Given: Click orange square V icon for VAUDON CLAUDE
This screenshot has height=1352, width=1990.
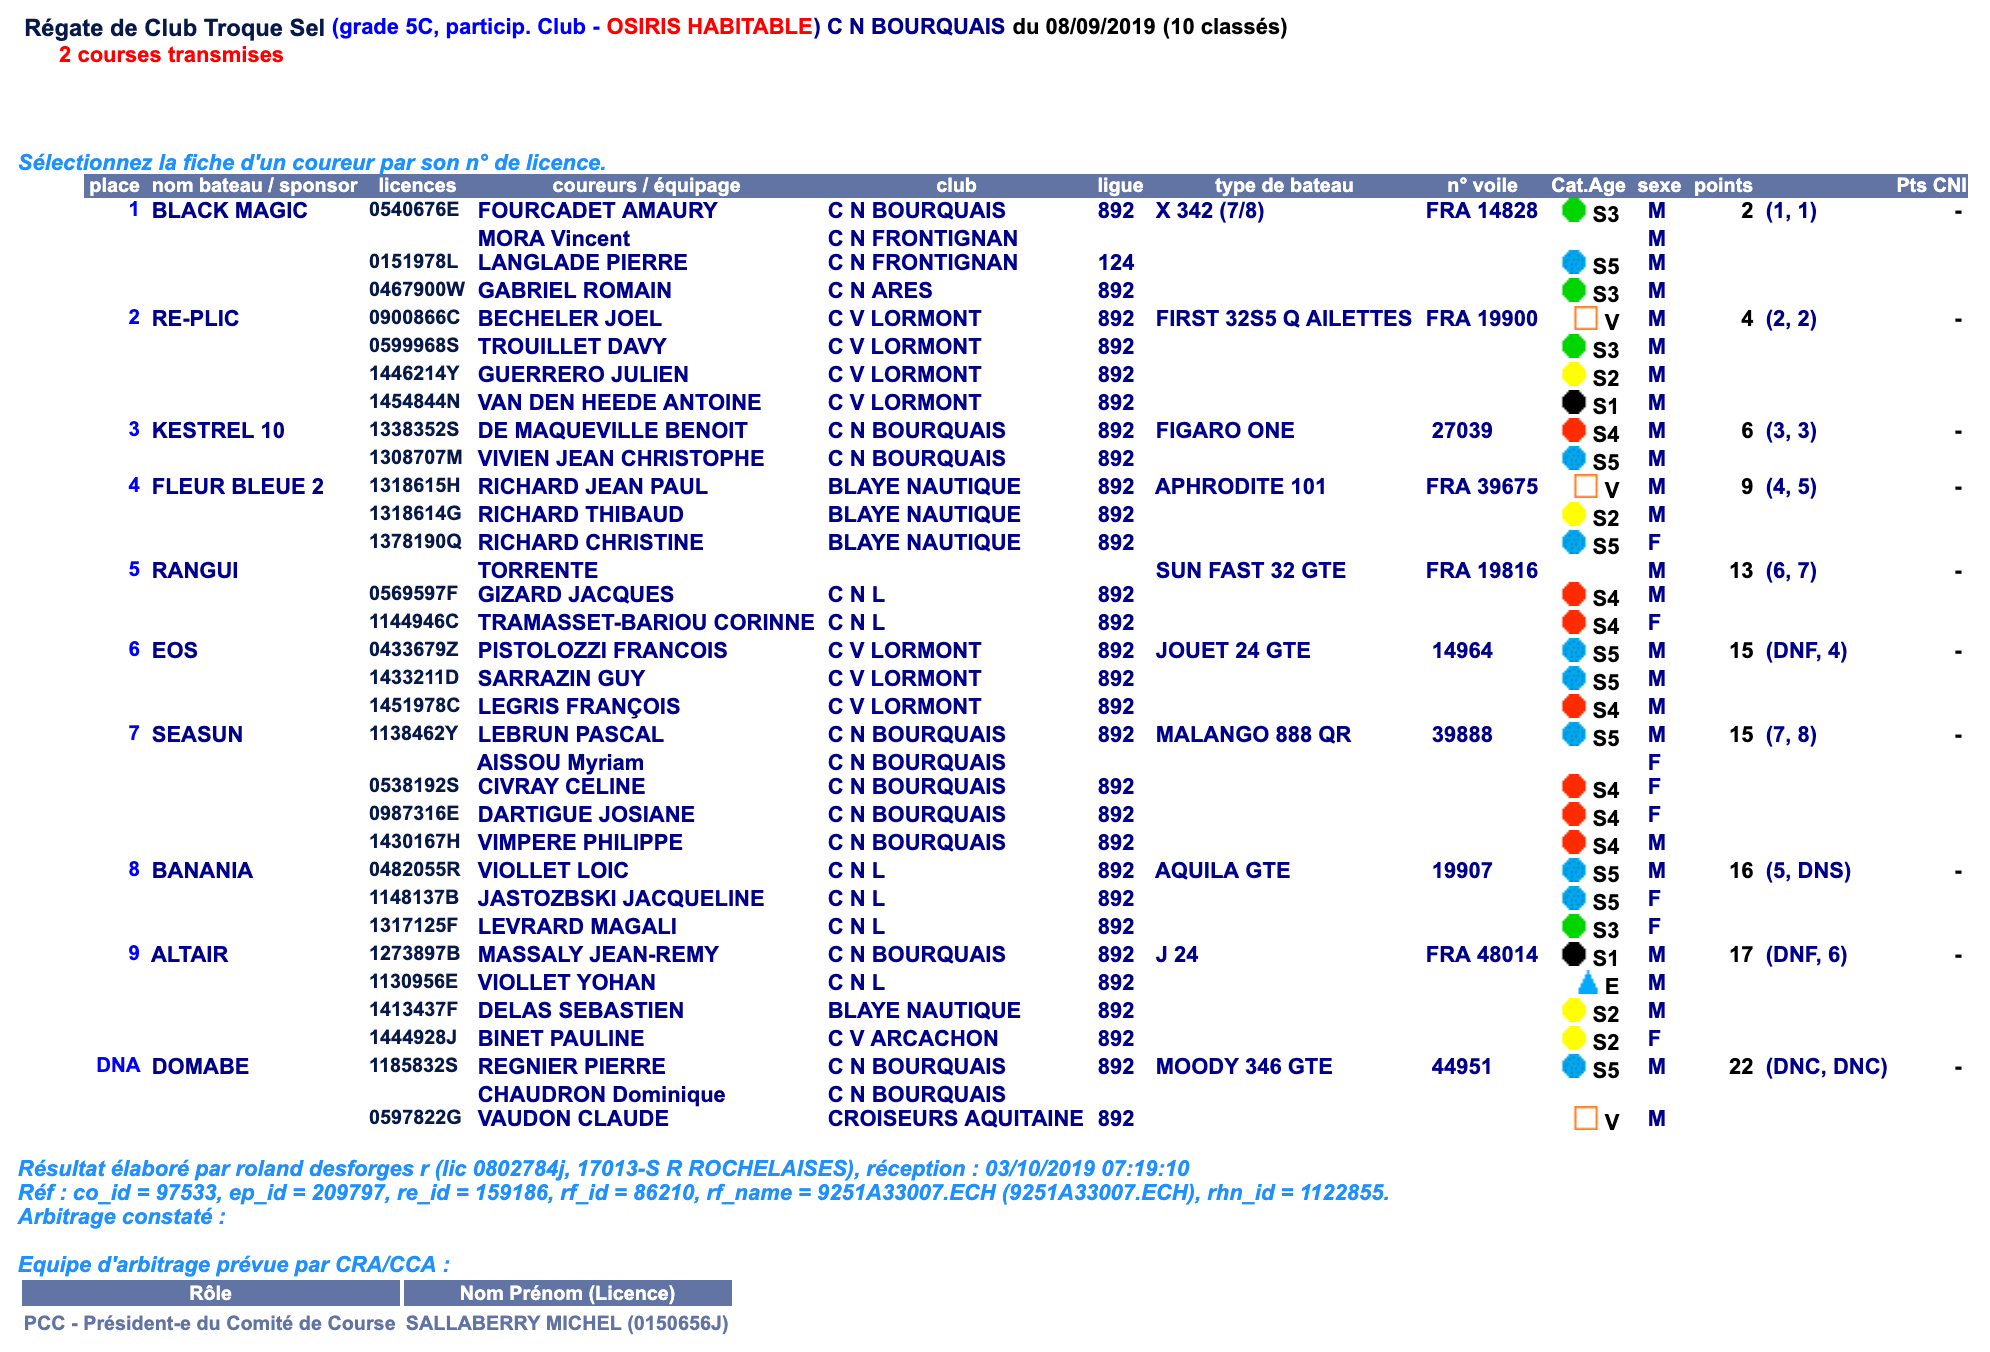Looking at the screenshot, I should tap(1585, 1118).
